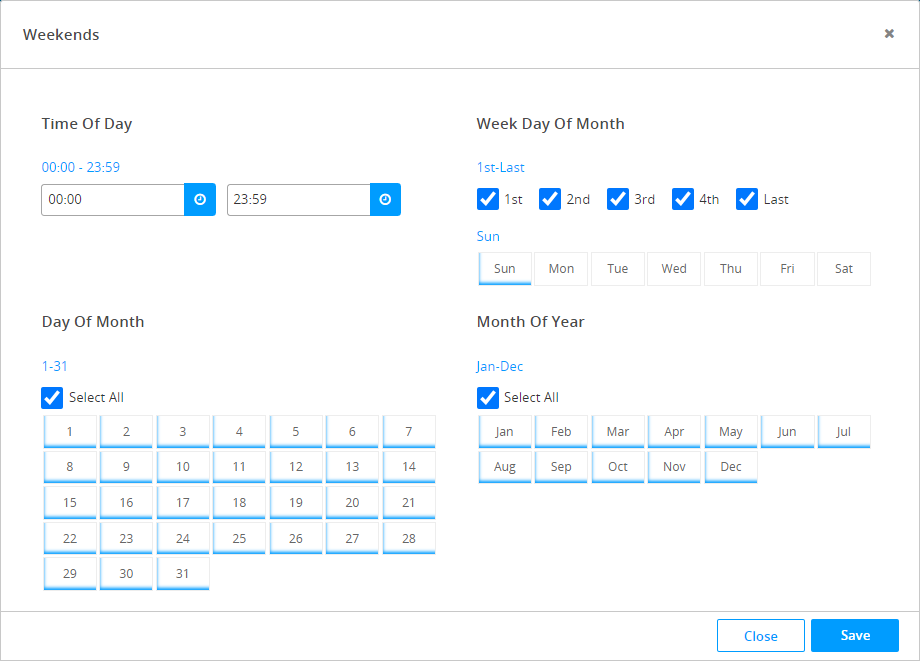The width and height of the screenshot is (920, 661).
Task: Uncheck the 3rd week checkbox
Action: tap(618, 199)
